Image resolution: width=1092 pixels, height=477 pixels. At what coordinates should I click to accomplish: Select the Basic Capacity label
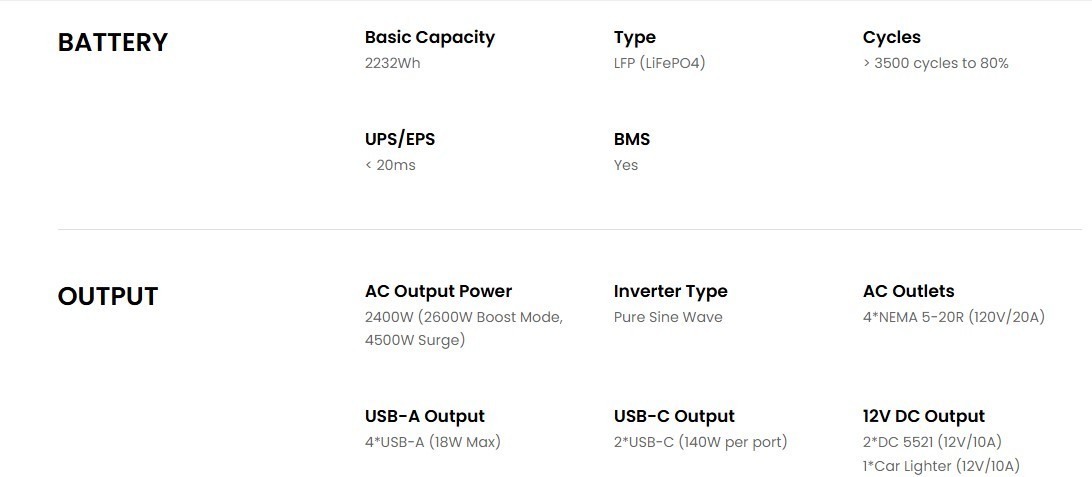(430, 38)
